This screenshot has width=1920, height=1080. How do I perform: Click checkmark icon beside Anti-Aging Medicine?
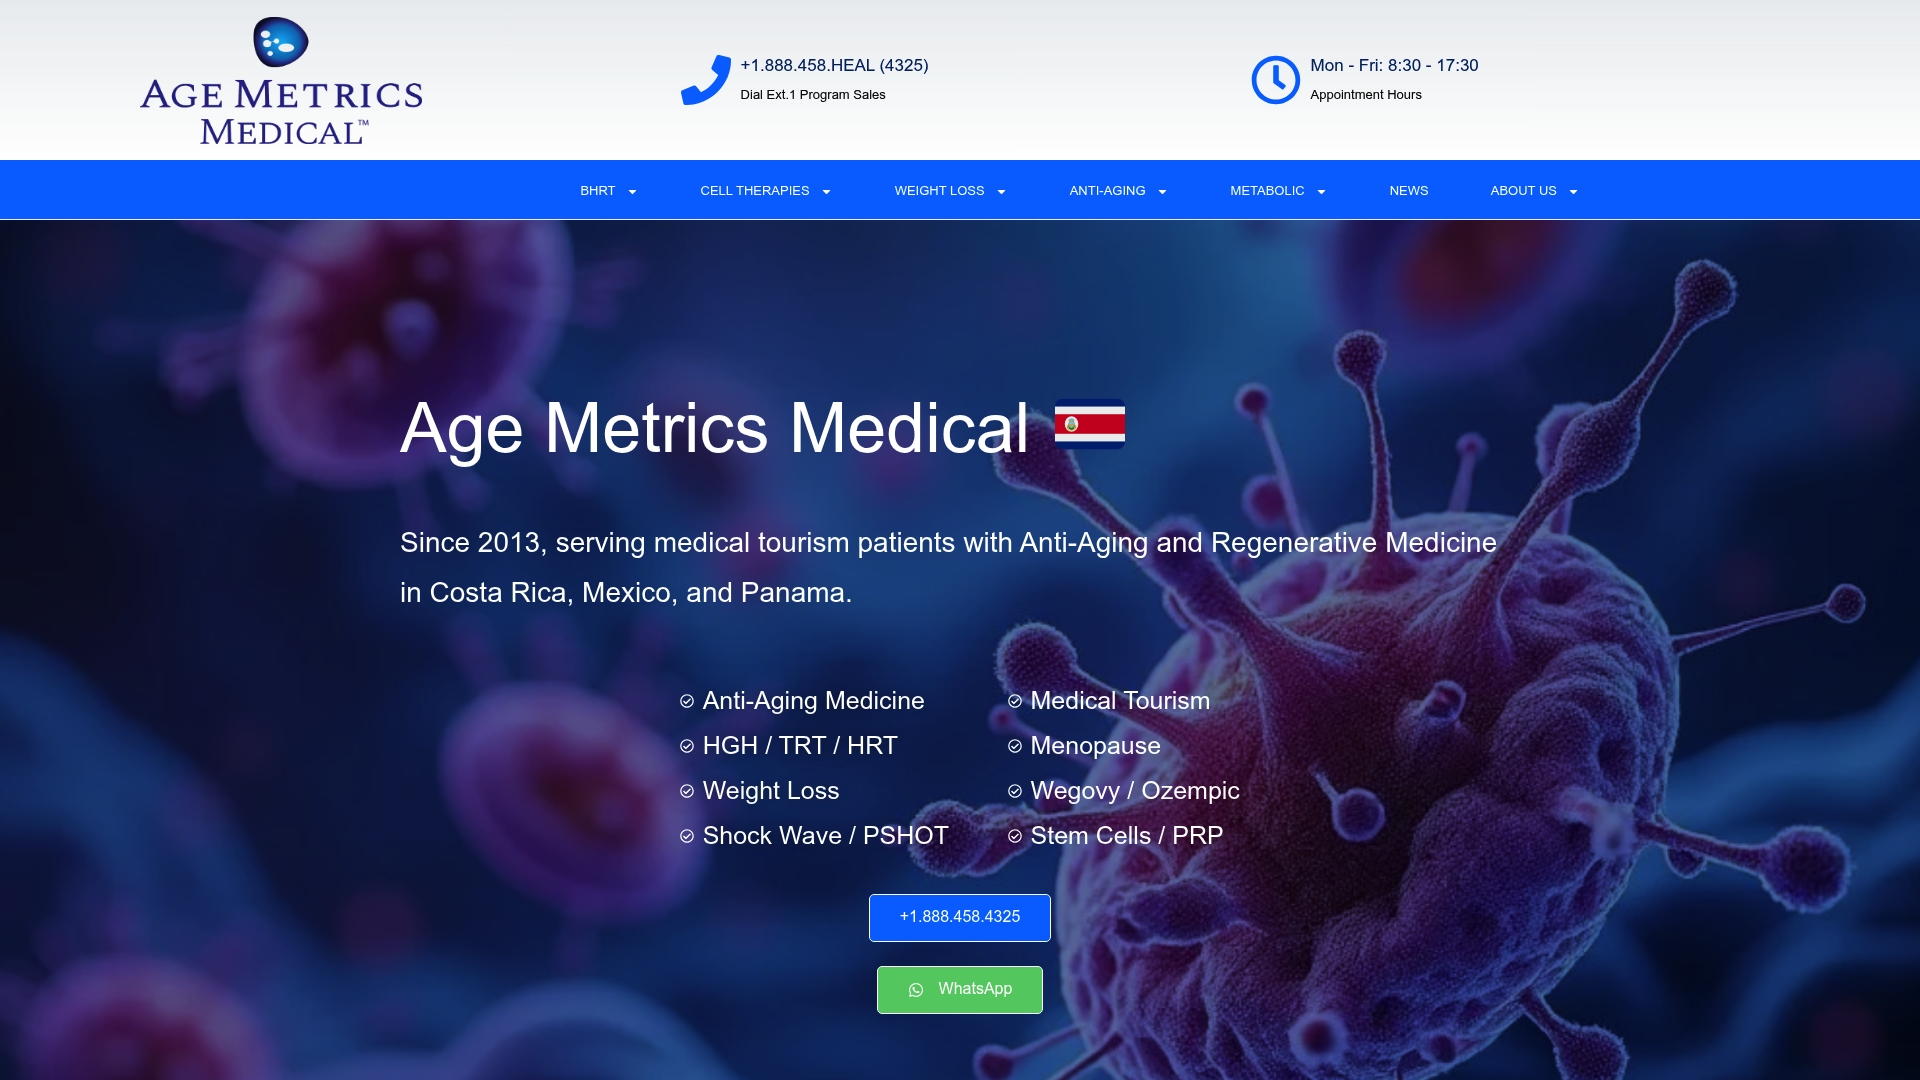[687, 701]
